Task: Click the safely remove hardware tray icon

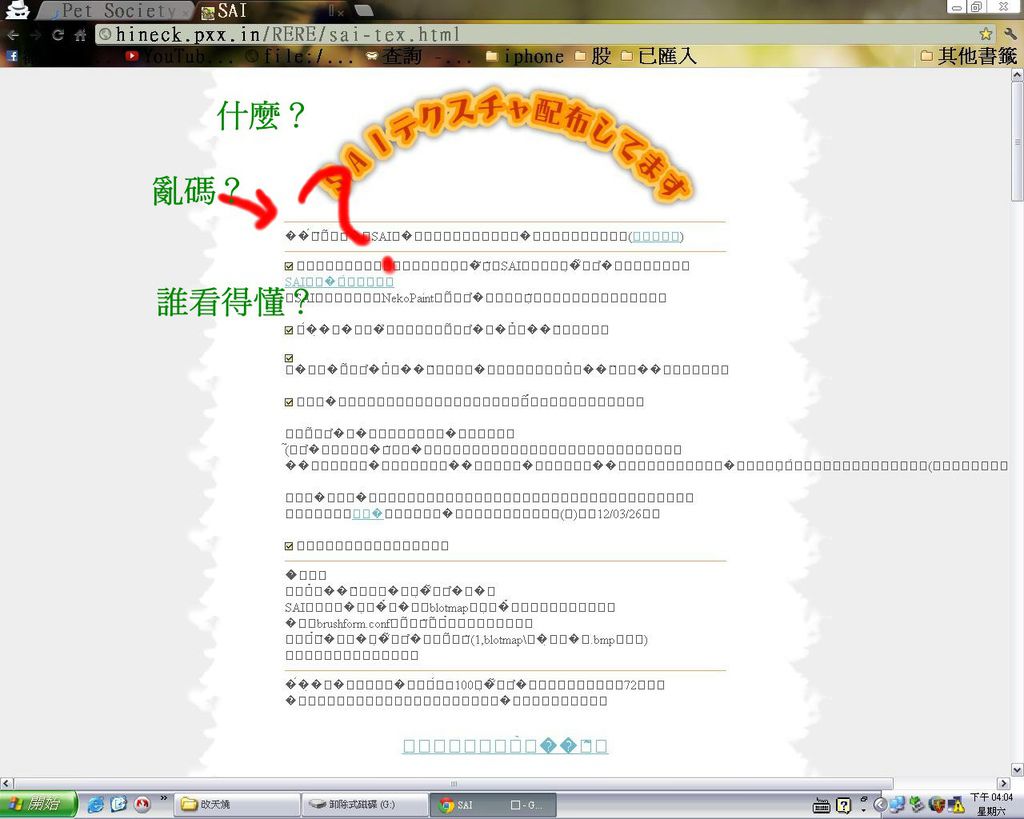Action: point(917,805)
